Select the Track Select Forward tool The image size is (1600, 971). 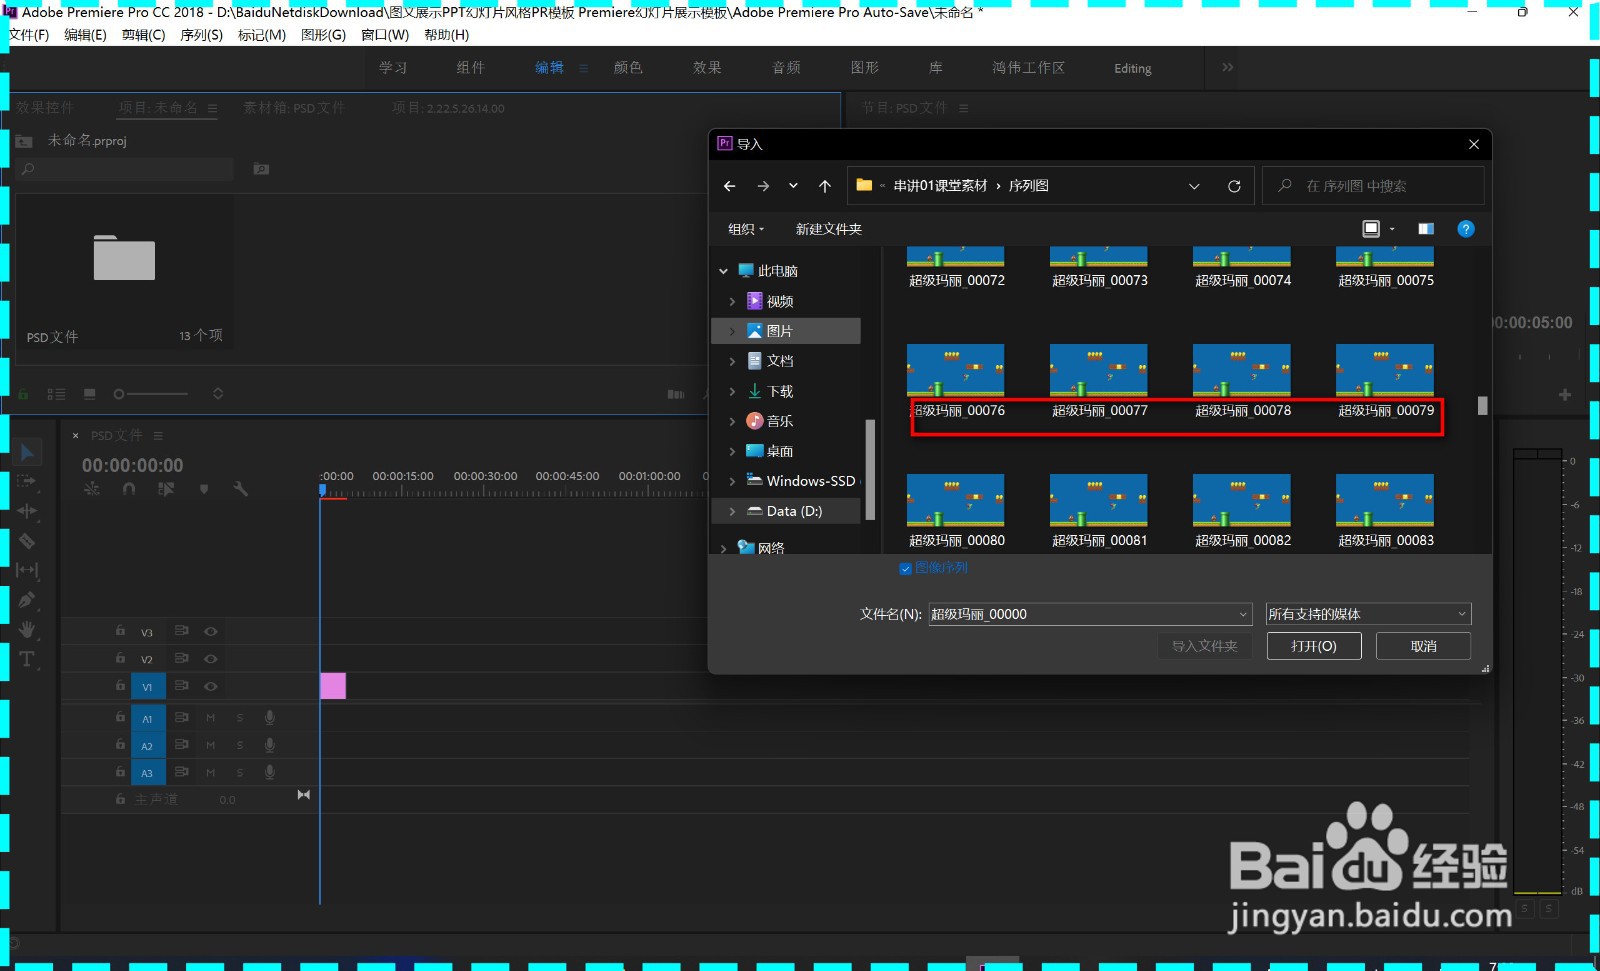(27, 481)
